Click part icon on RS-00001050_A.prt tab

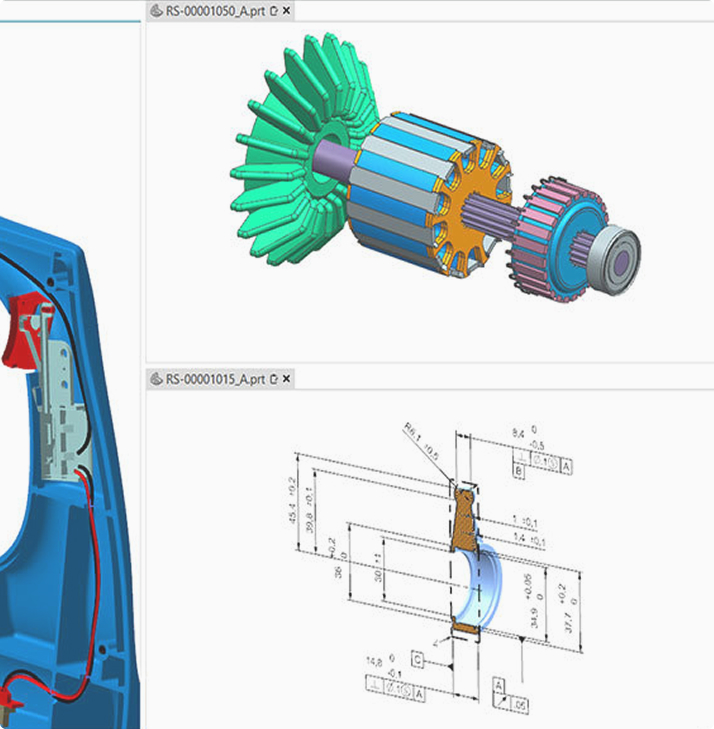tap(157, 11)
